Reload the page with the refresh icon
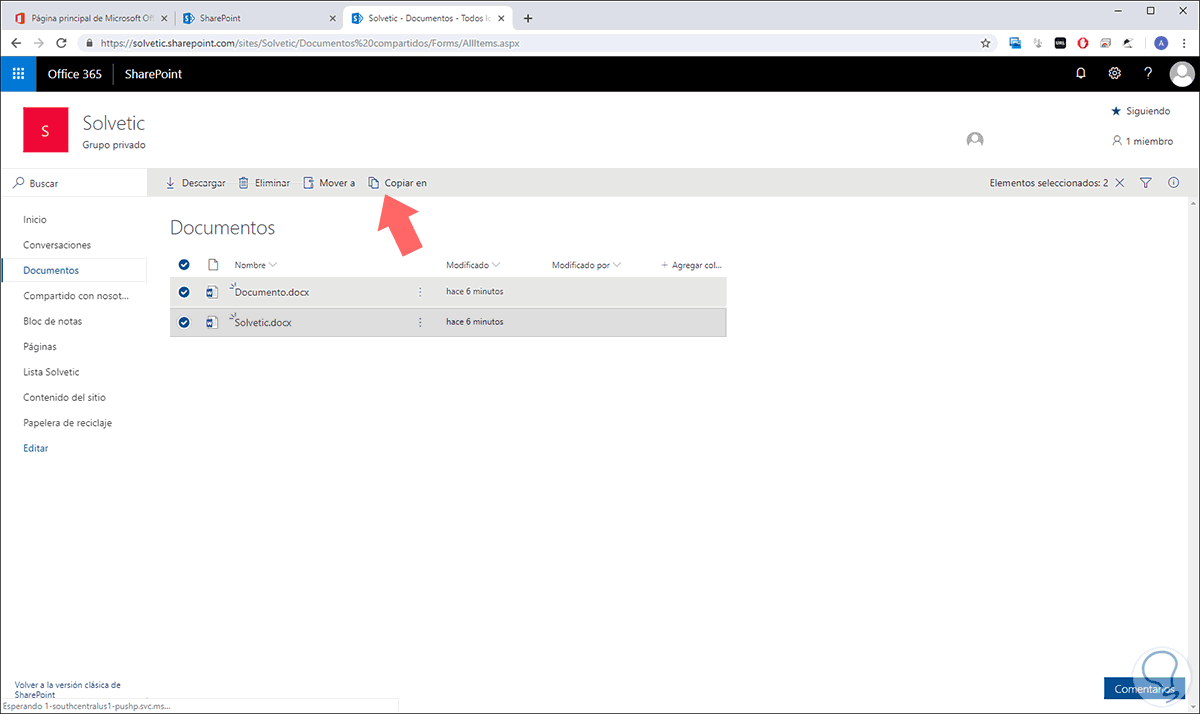This screenshot has width=1200, height=714. pos(62,43)
